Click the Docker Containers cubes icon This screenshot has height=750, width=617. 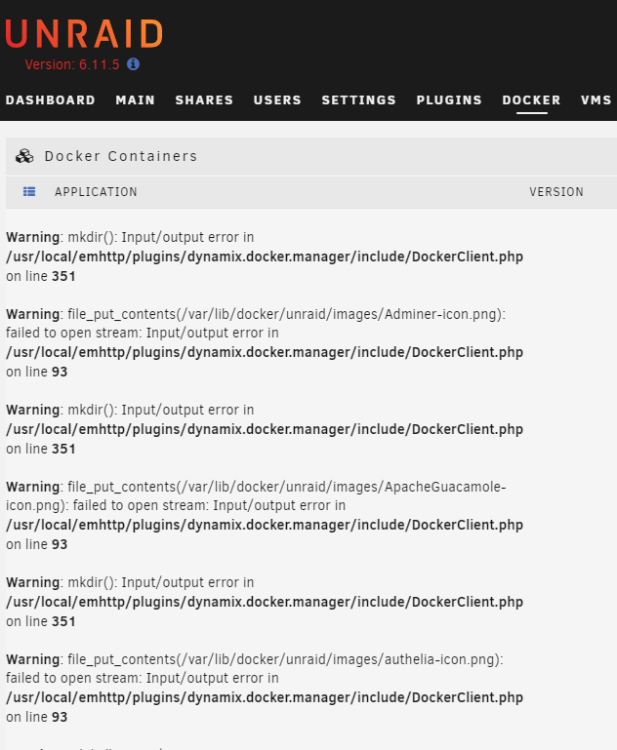[x=24, y=156]
